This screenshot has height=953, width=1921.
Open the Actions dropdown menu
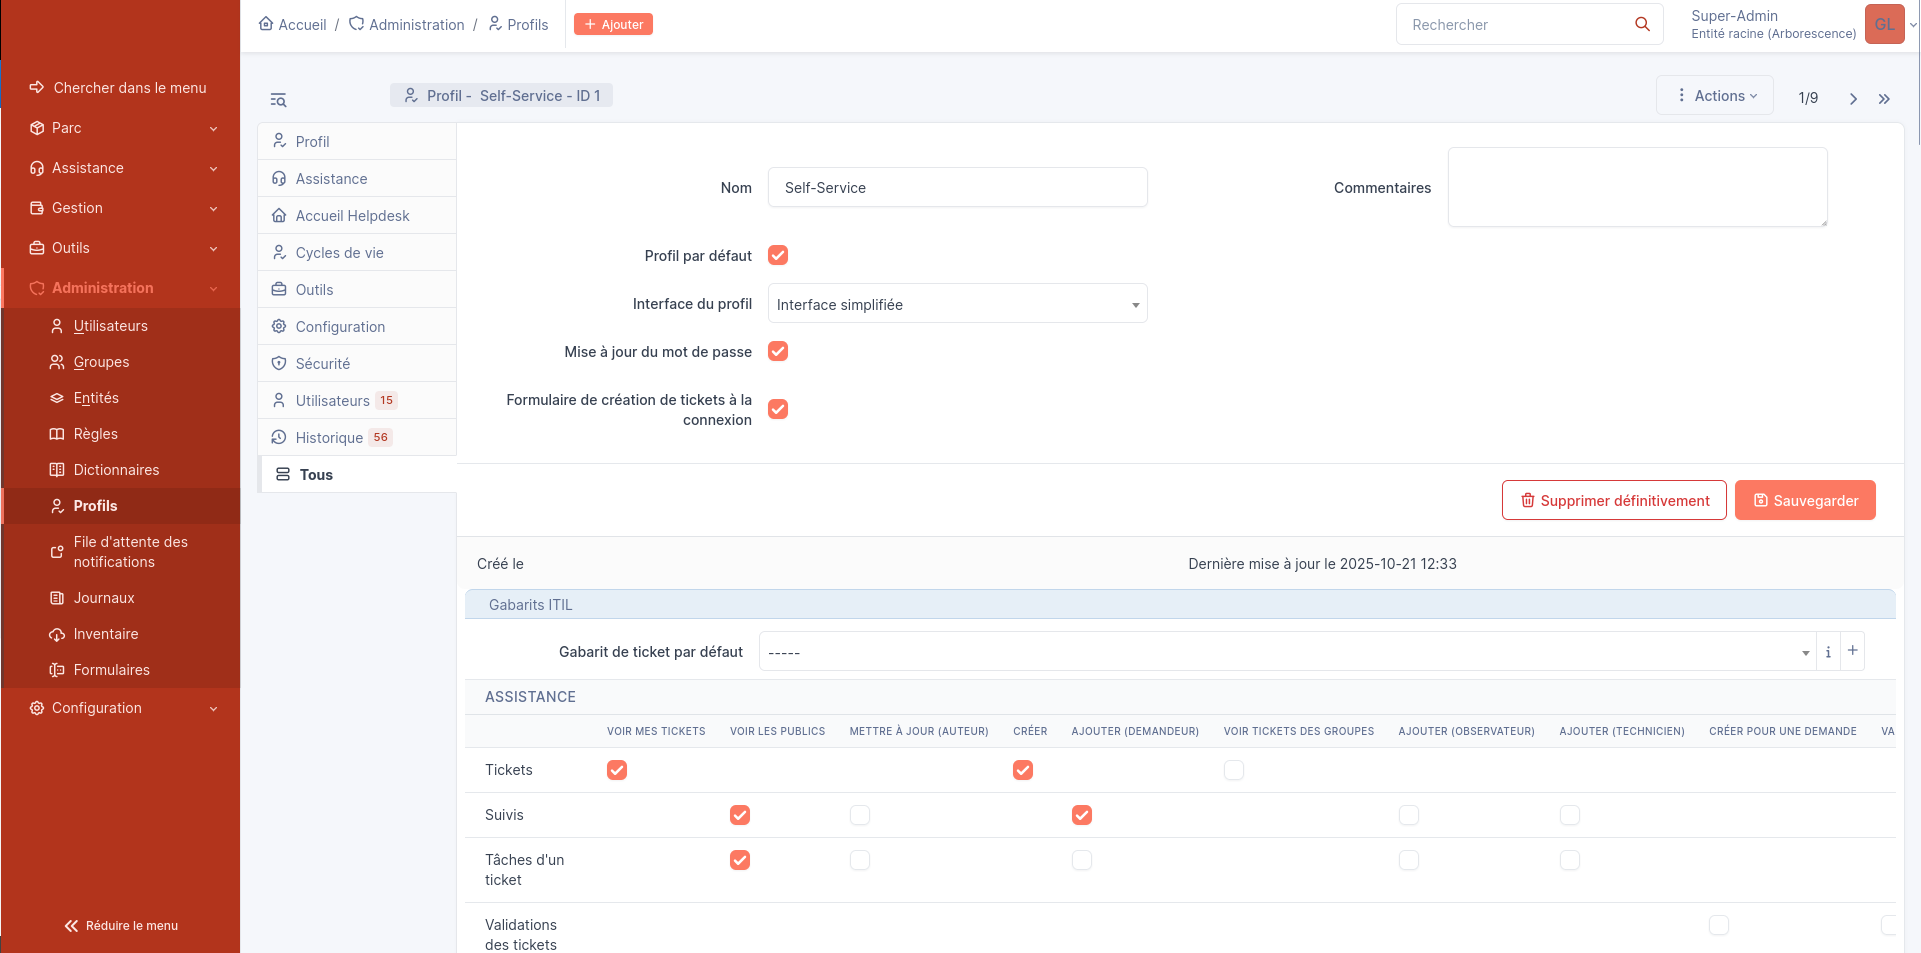coord(1716,96)
